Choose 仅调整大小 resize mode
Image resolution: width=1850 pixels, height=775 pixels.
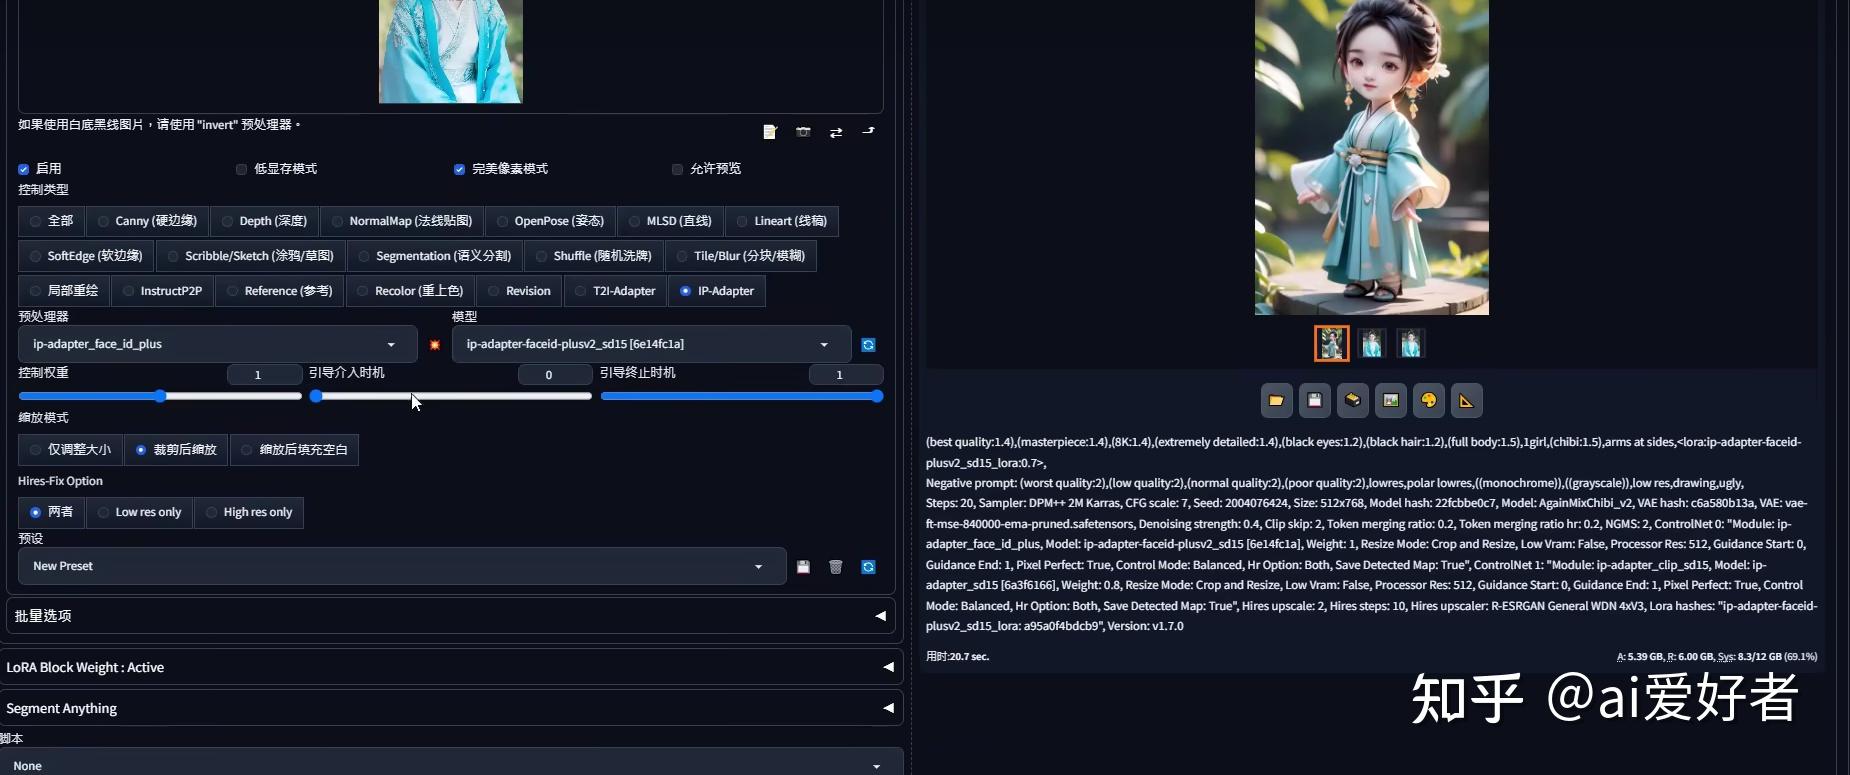70,450
